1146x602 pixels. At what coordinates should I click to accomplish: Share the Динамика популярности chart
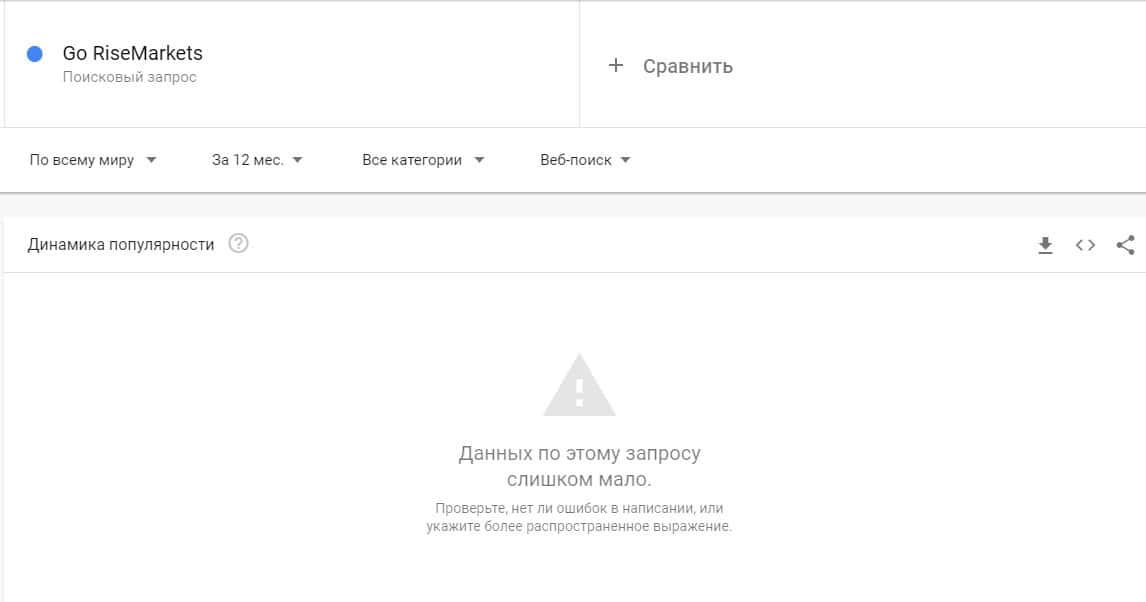pos(1126,245)
